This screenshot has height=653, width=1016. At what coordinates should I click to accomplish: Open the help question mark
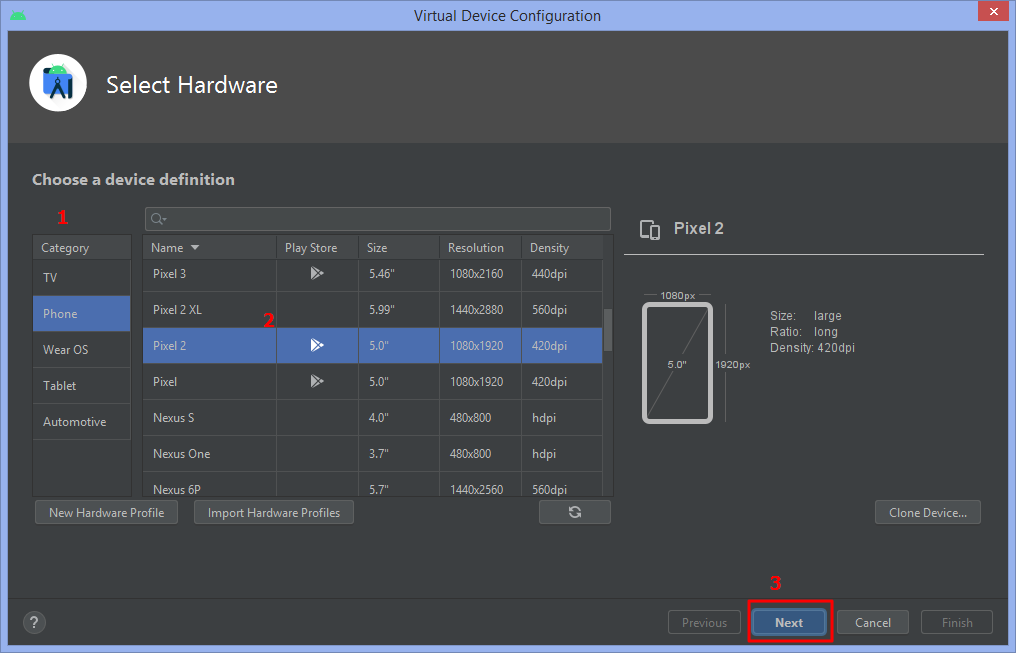[x=34, y=623]
